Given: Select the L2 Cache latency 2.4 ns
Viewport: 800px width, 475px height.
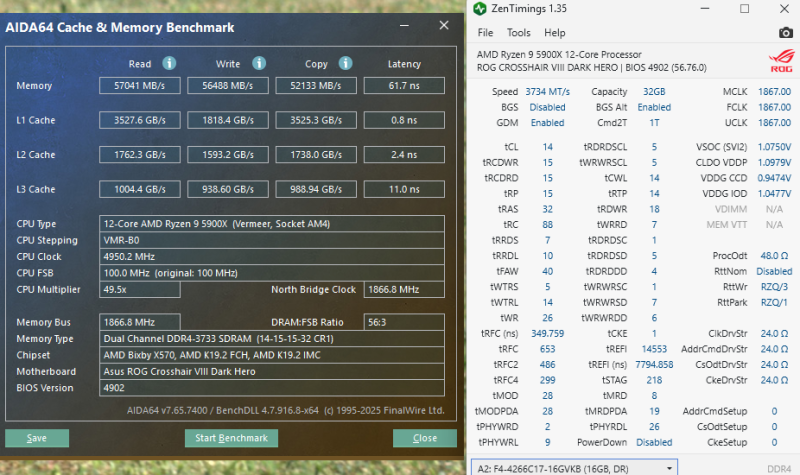Looking at the screenshot, I should click(404, 155).
